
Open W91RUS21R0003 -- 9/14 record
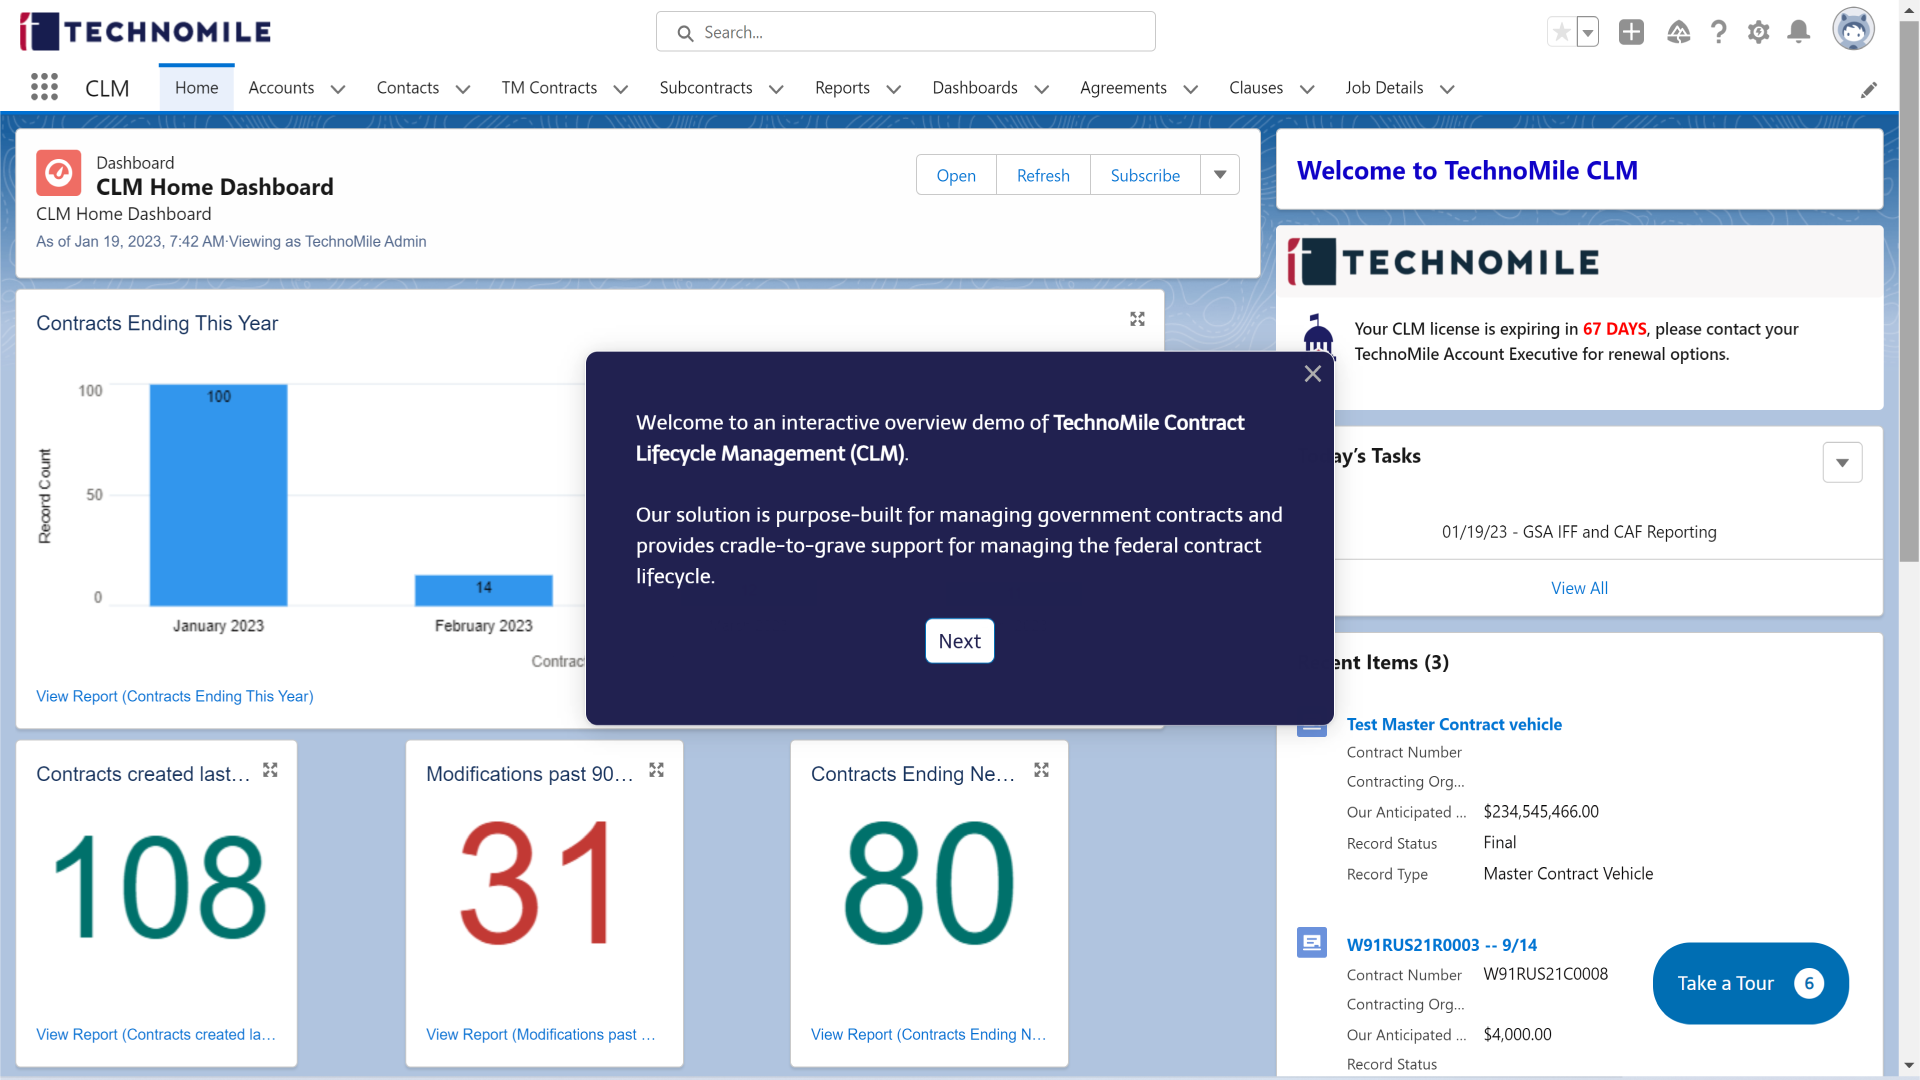pos(1442,945)
